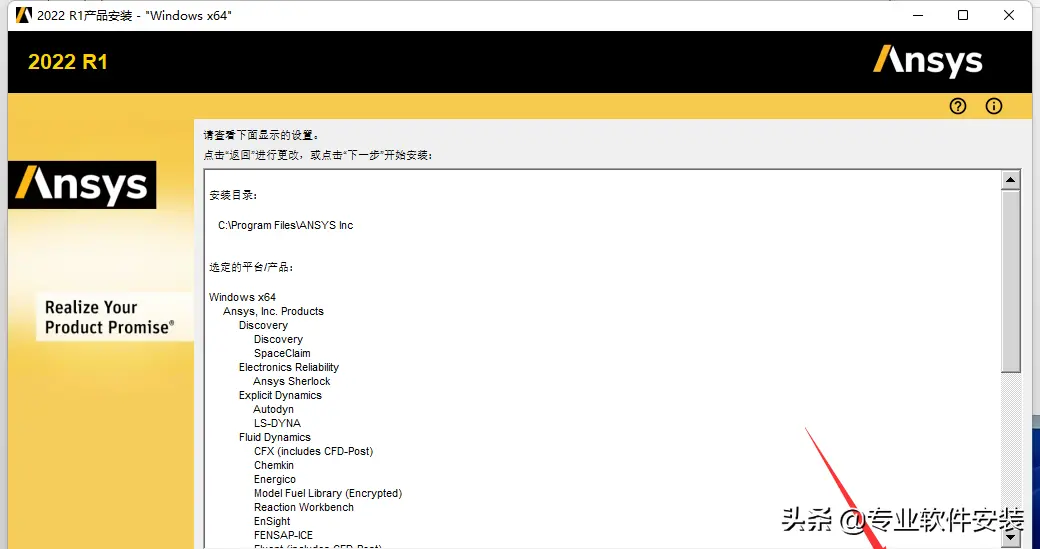
Task: Open the information (i) icon
Action: click(x=994, y=106)
